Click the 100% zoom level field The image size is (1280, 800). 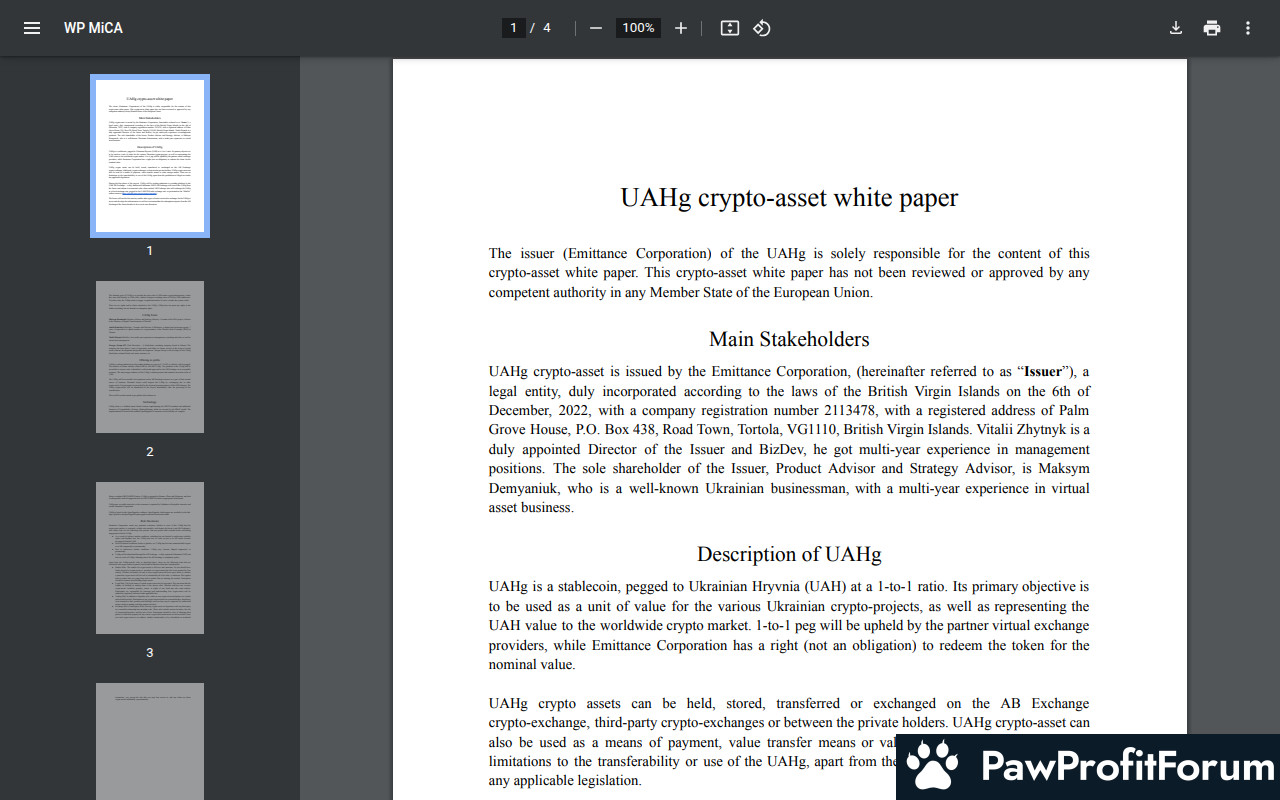point(638,28)
